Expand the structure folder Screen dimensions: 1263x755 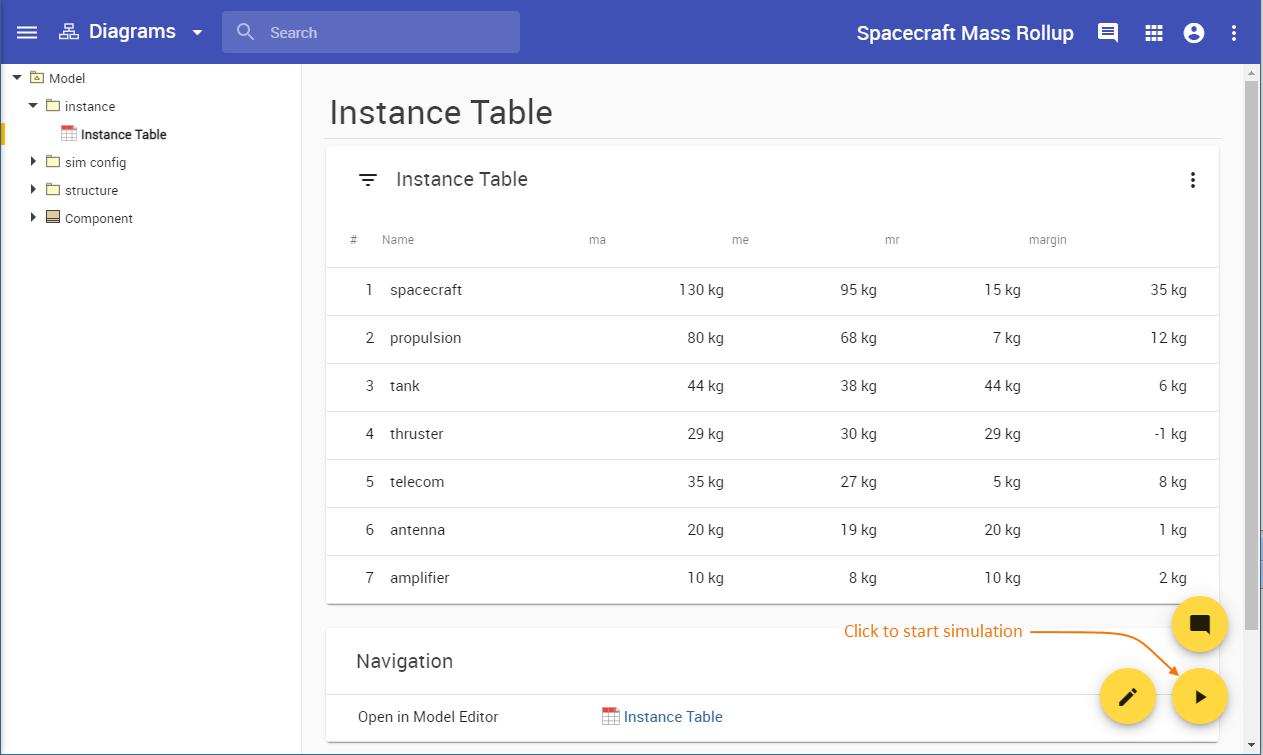[x=33, y=190]
